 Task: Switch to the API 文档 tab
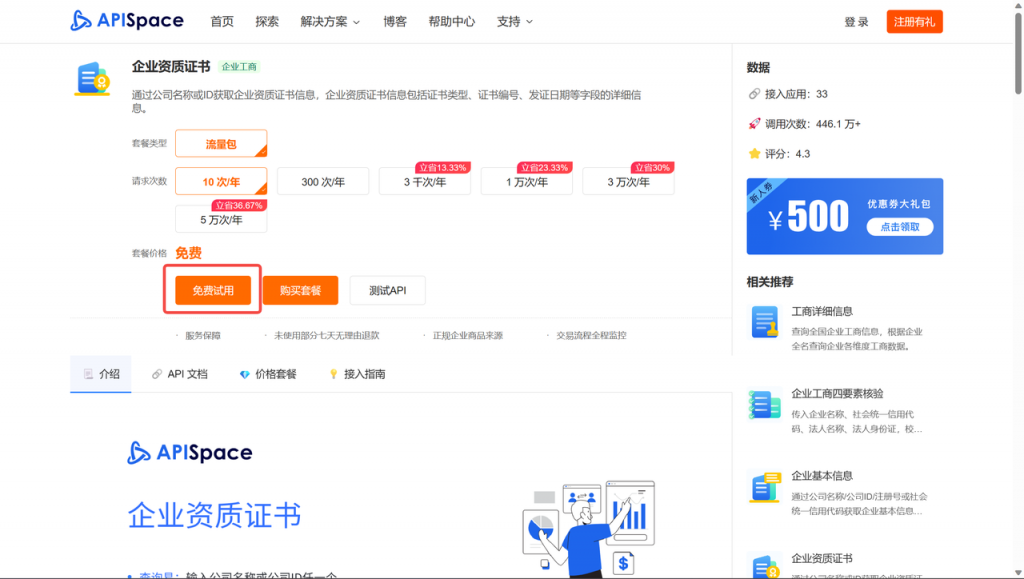click(180, 374)
